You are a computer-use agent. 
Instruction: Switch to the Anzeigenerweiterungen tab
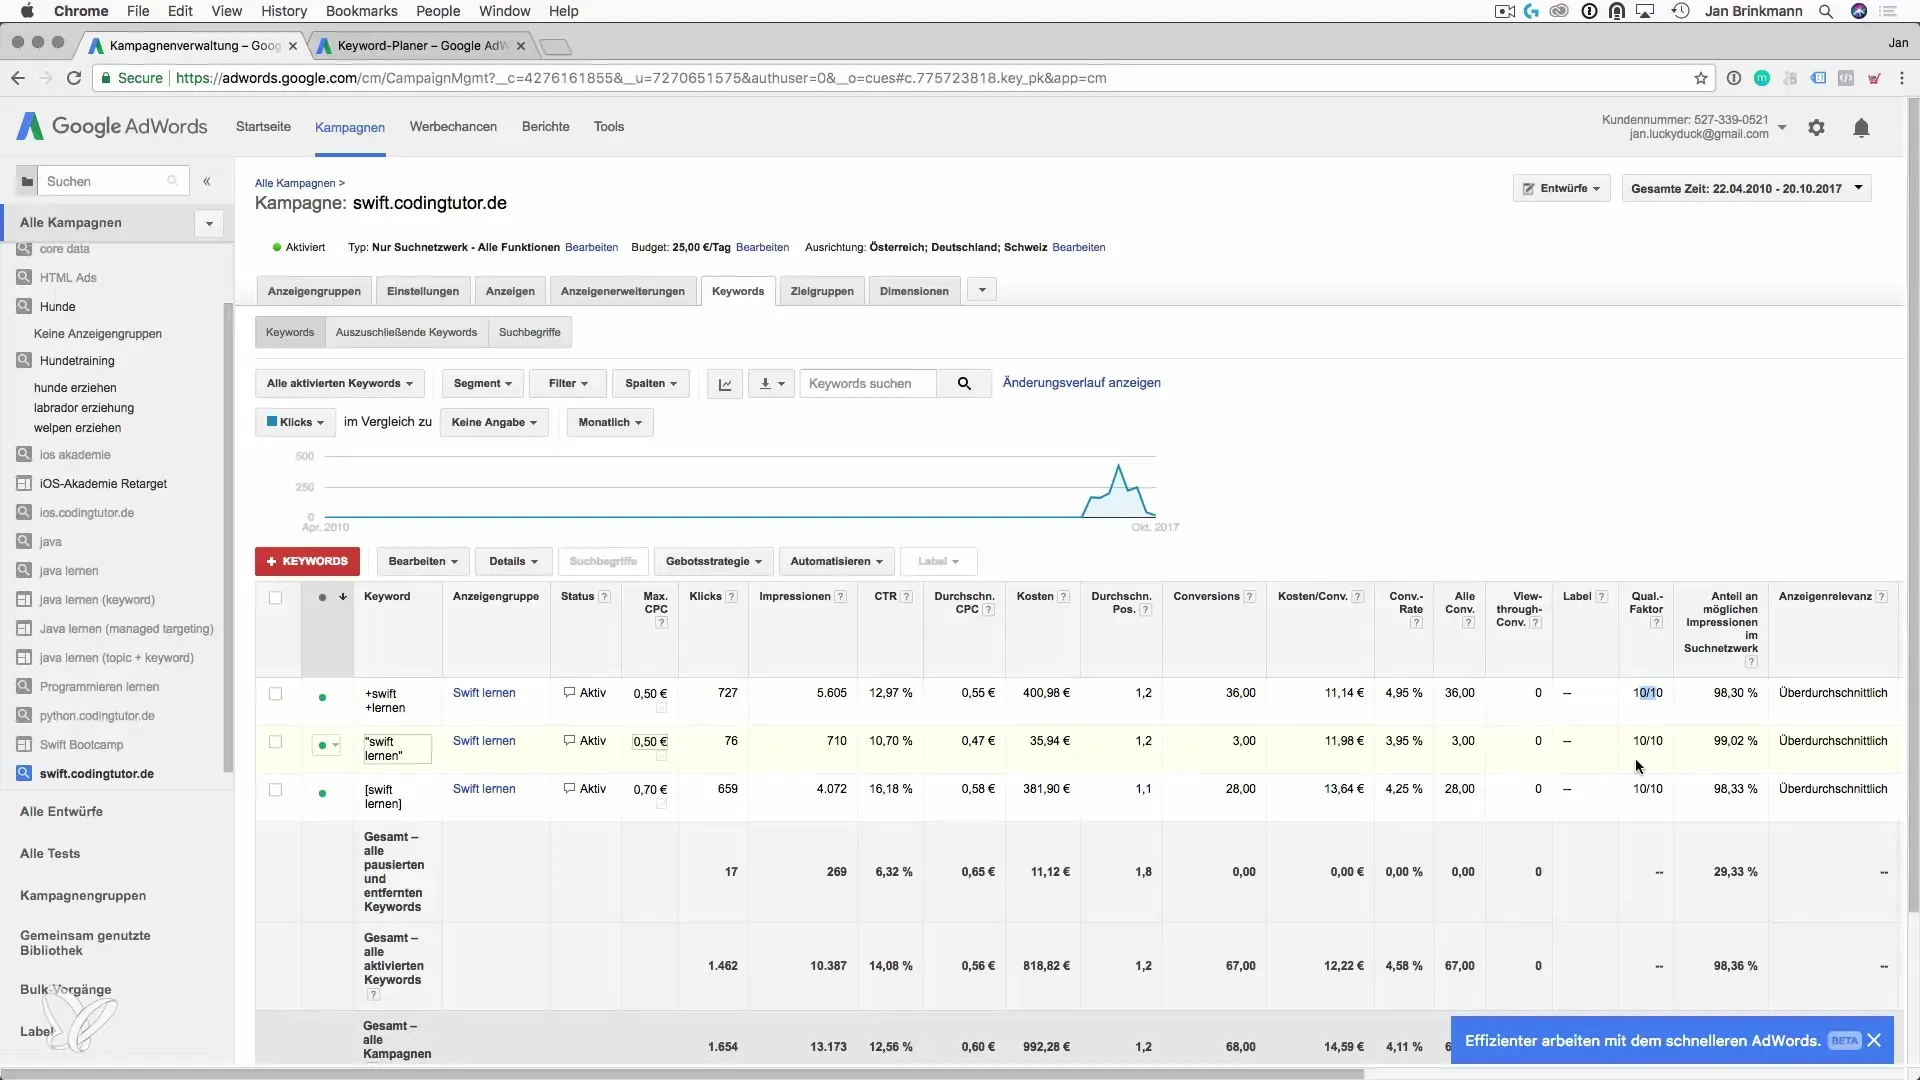pos(622,291)
